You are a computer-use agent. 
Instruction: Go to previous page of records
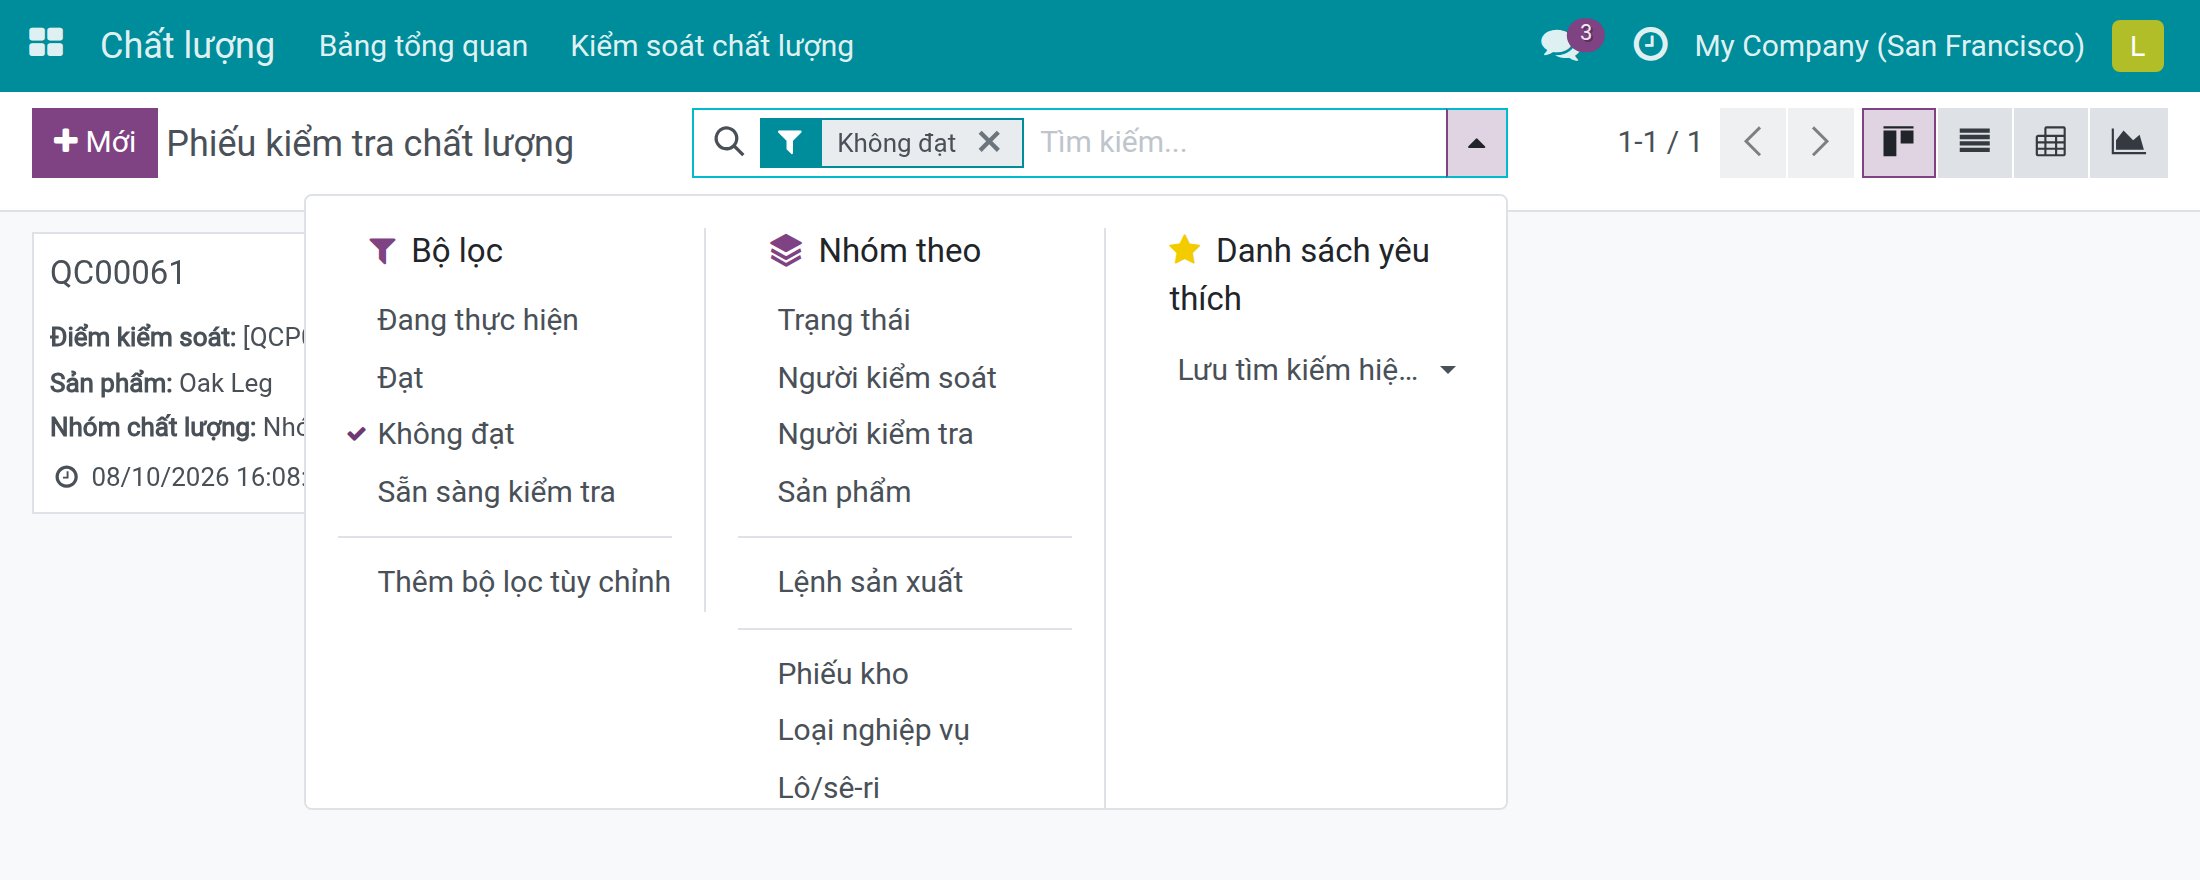(x=1752, y=142)
